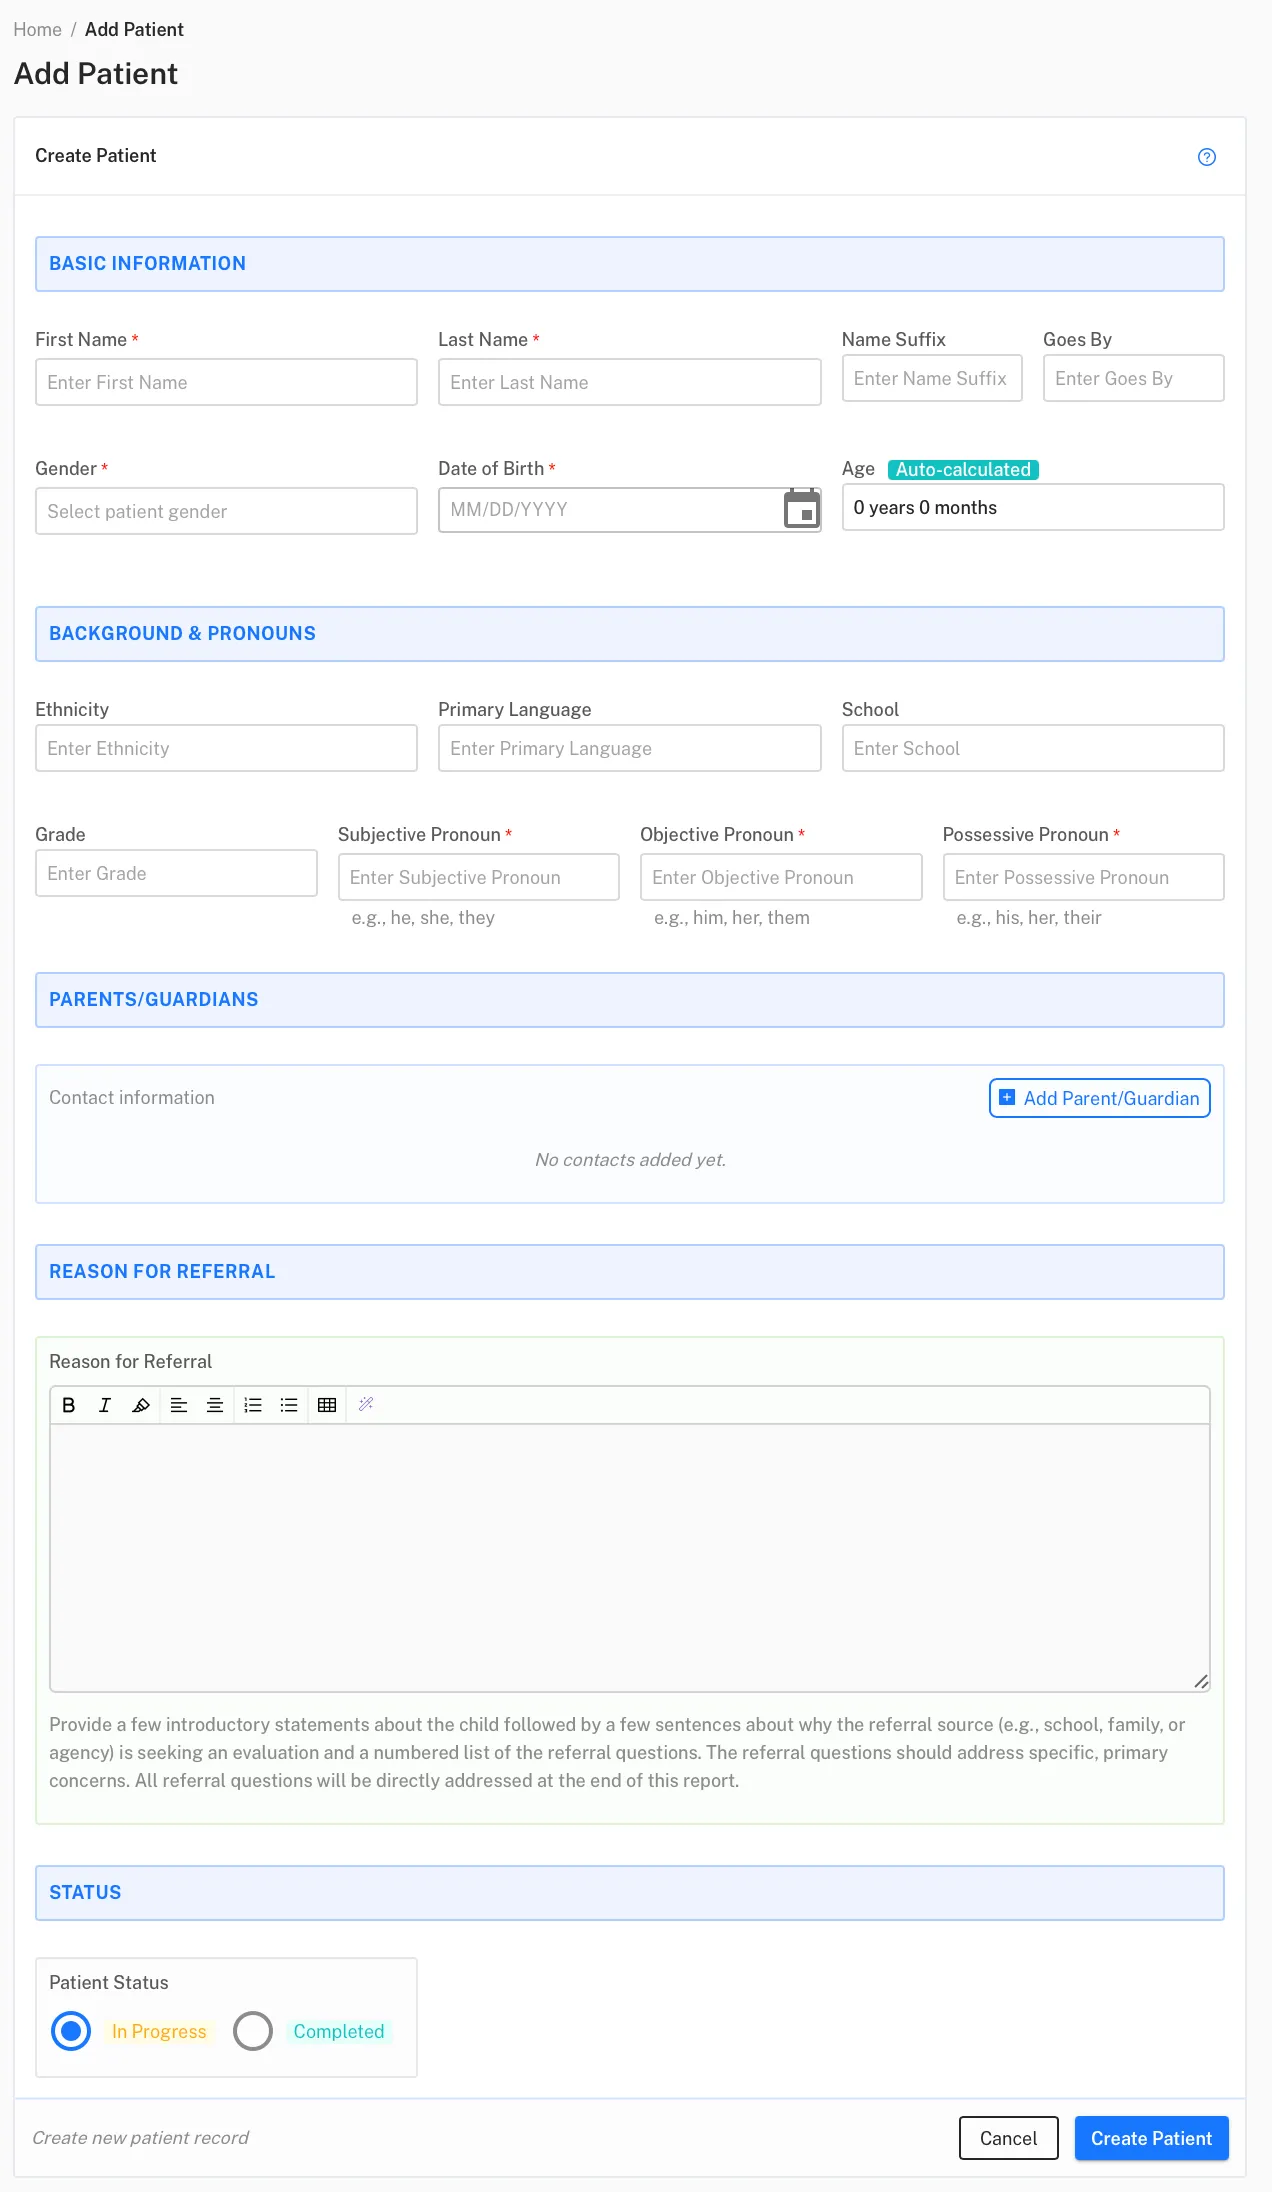Insert a table into referral text
This screenshot has height=2192, width=1272.
(x=327, y=1405)
